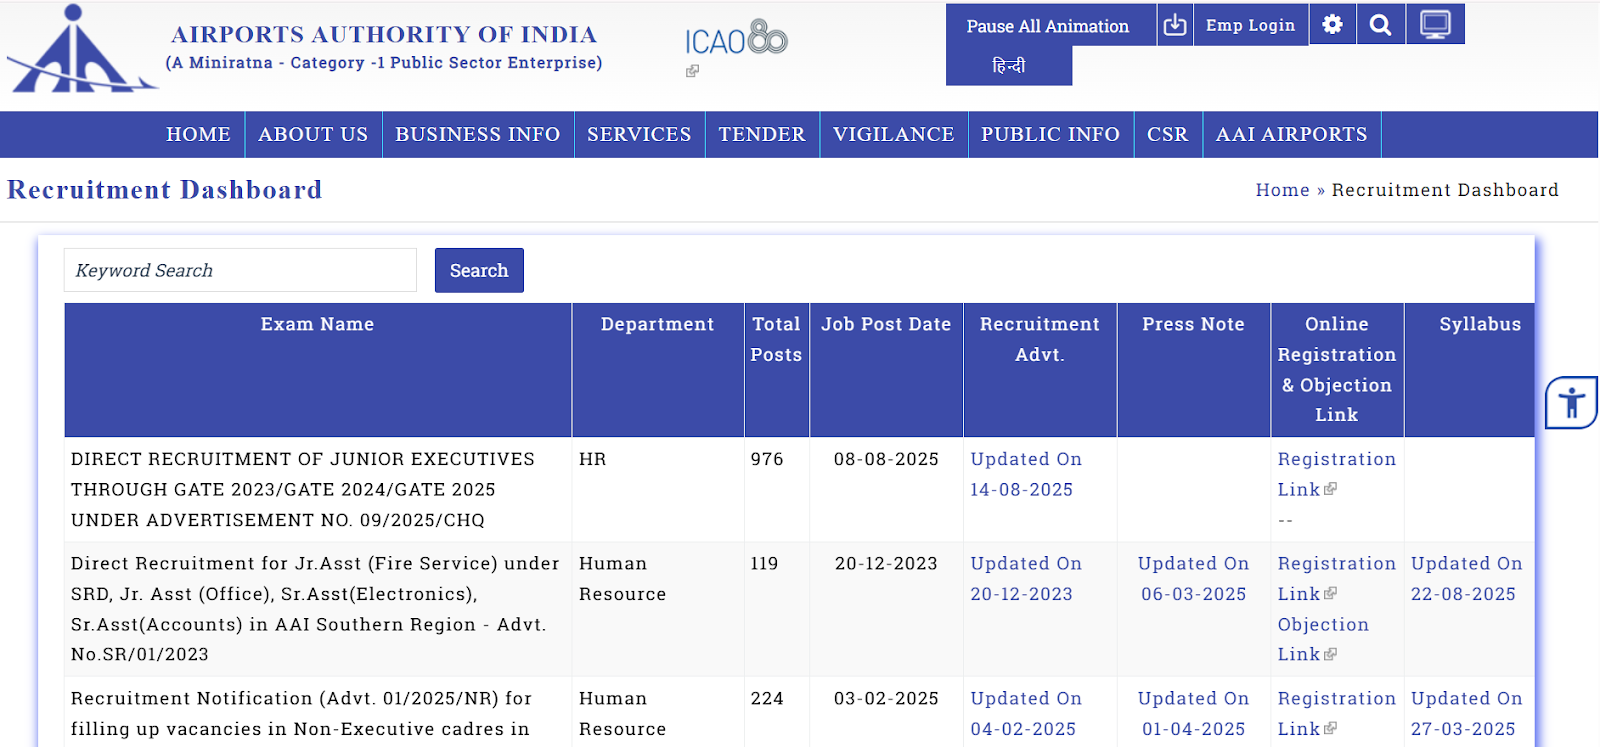
Task: Open Registration Link for Junior Executives row
Action: (x=1336, y=474)
